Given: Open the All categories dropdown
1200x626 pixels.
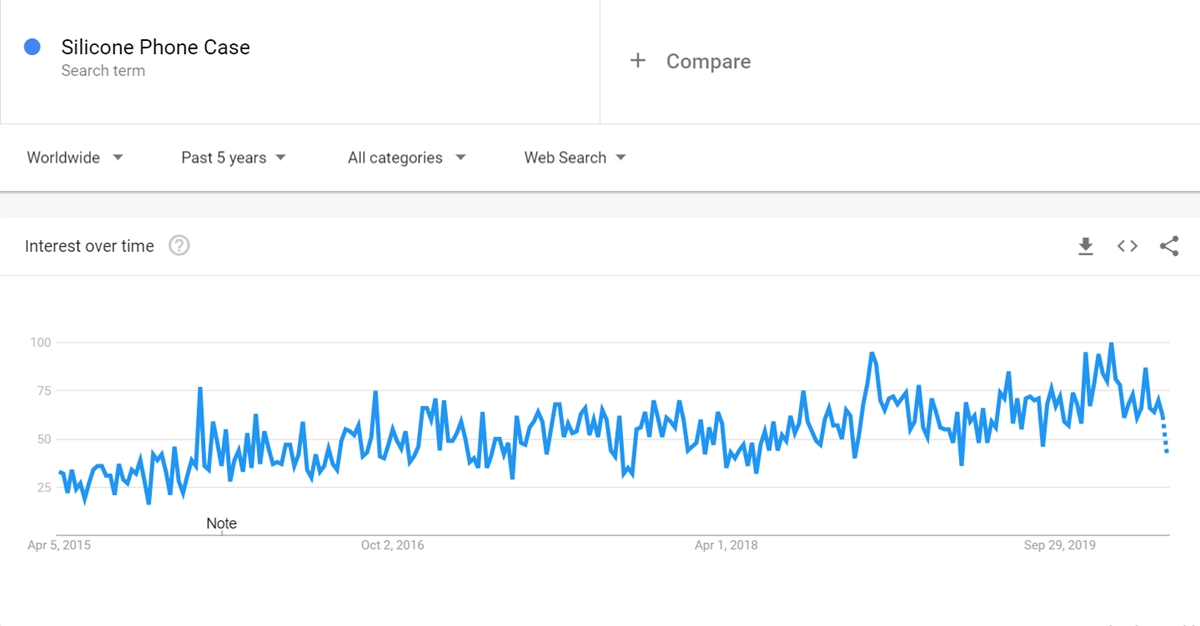Looking at the screenshot, I should click(406, 158).
